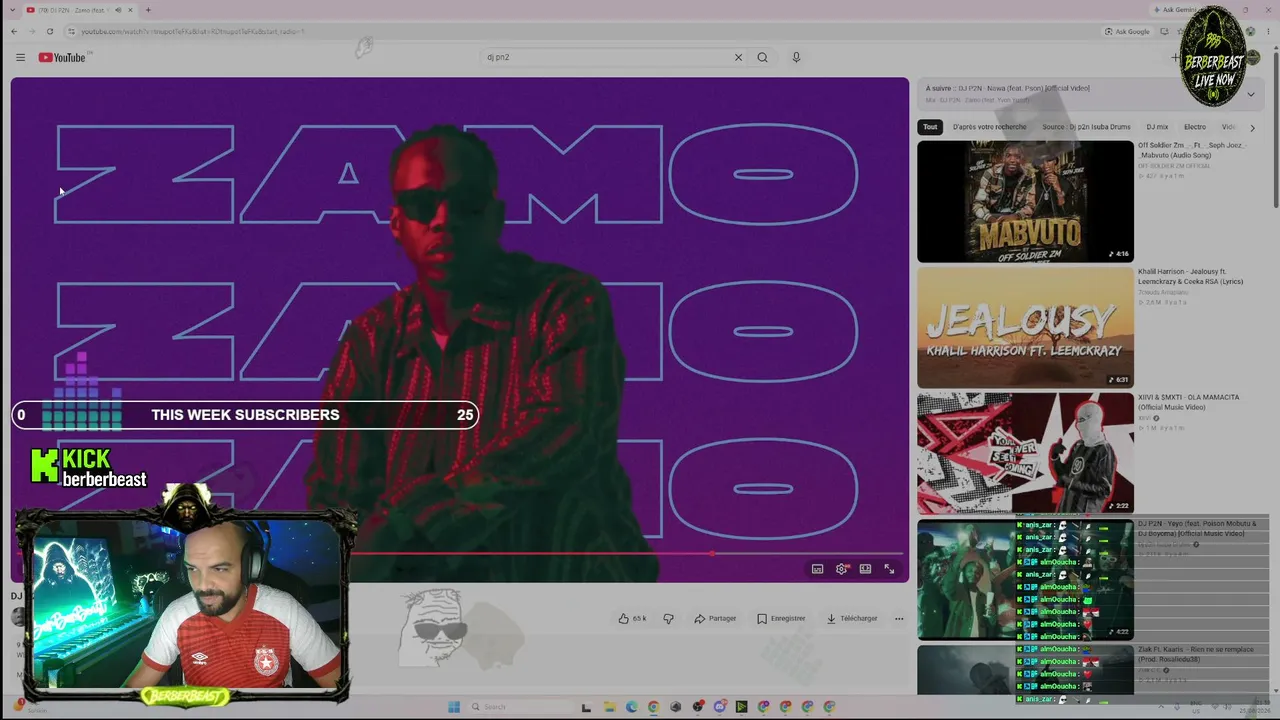Mute the tab using the speaker icon

tap(118, 10)
